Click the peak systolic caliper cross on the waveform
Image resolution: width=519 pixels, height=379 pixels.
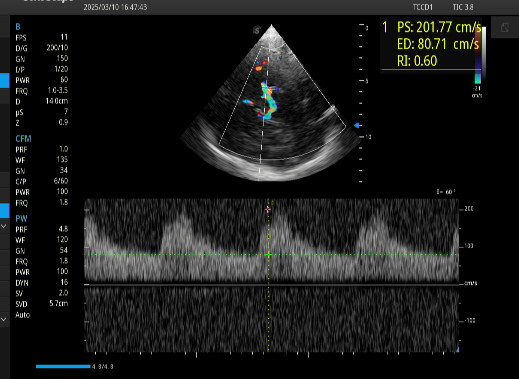pyautogui.click(x=268, y=209)
